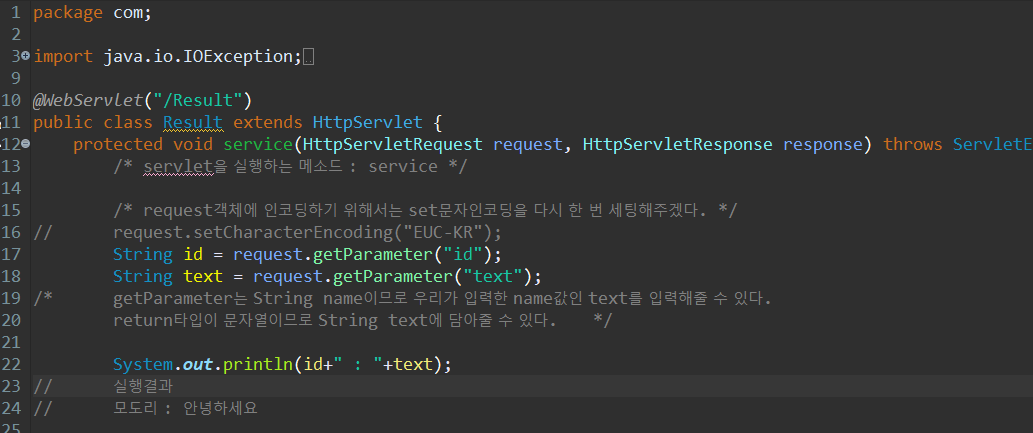Click the 'request' parameter on line 12

click(x=527, y=144)
